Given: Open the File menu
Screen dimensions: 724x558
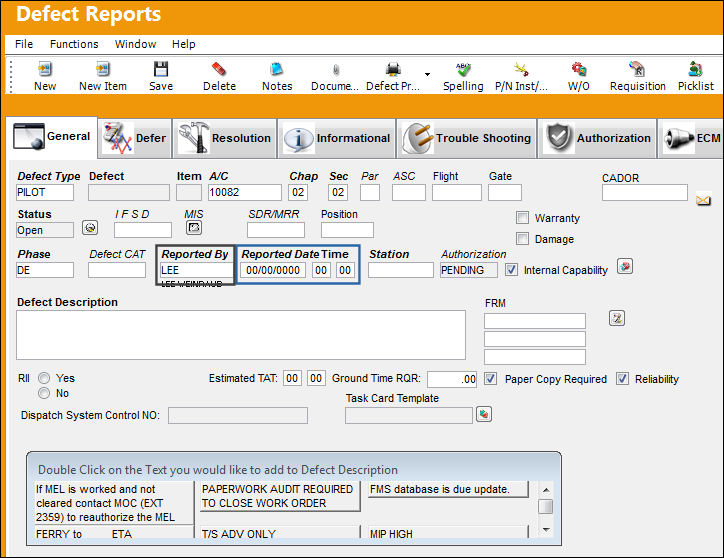Looking at the screenshot, I should pyautogui.click(x=24, y=44).
